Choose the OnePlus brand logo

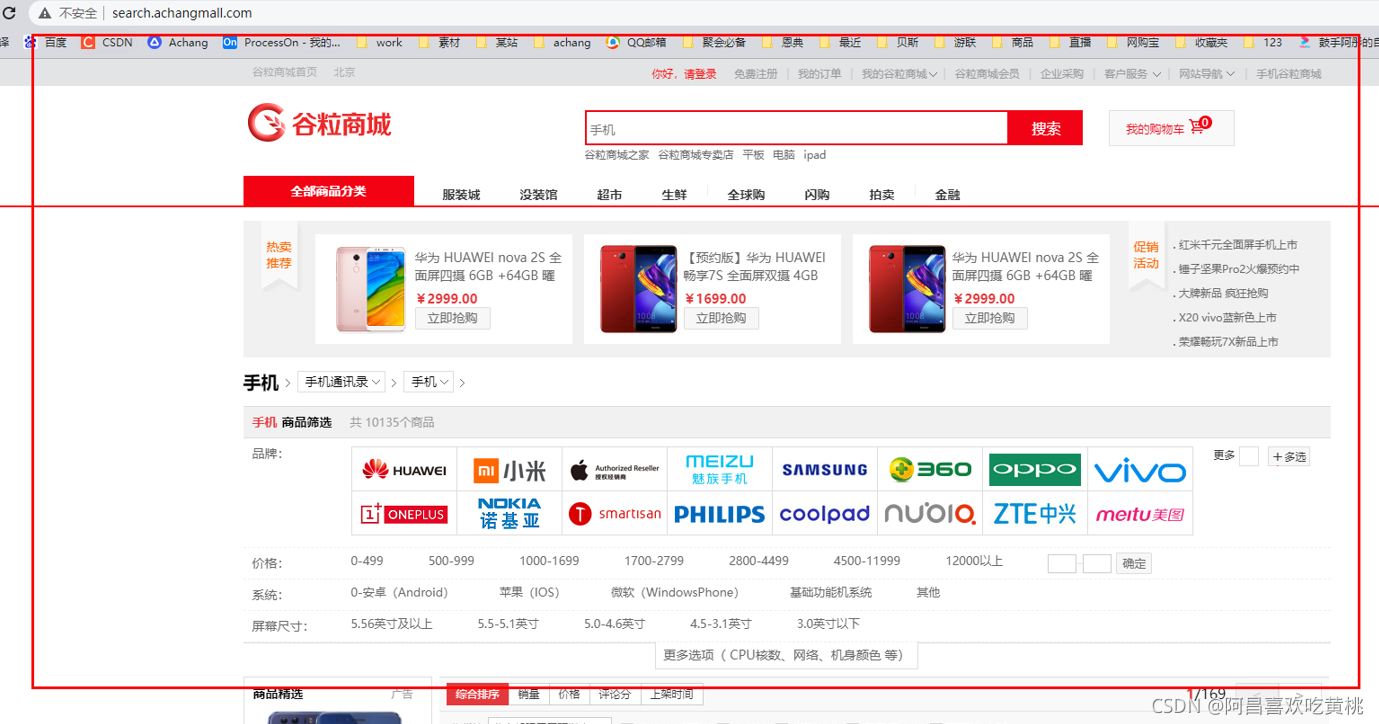click(x=404, y=514)
